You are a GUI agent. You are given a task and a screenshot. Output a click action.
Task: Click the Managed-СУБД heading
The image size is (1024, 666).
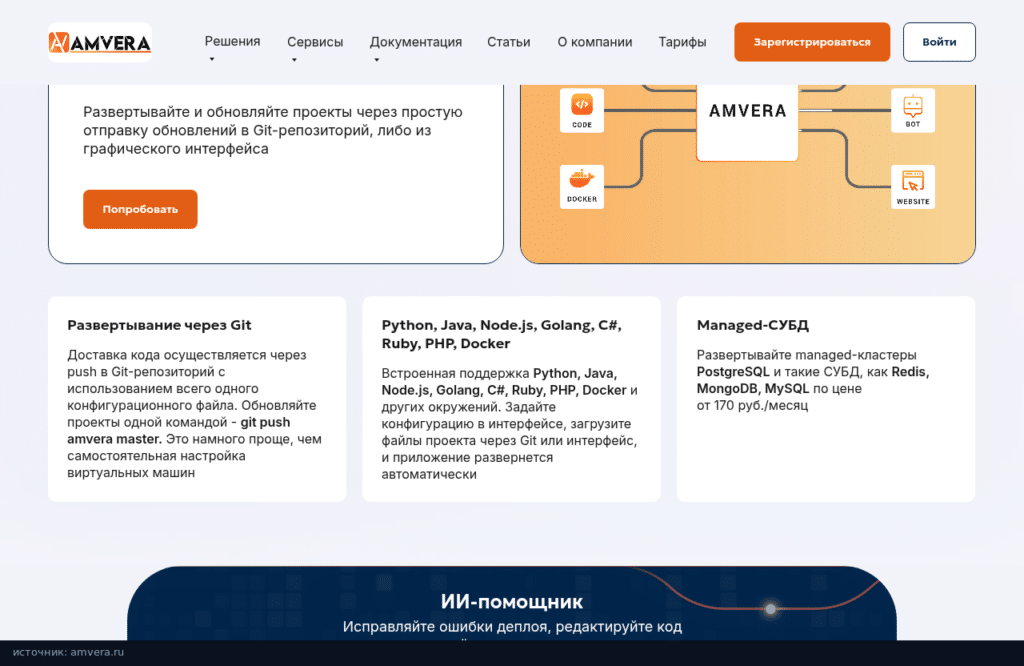[752, 325]
